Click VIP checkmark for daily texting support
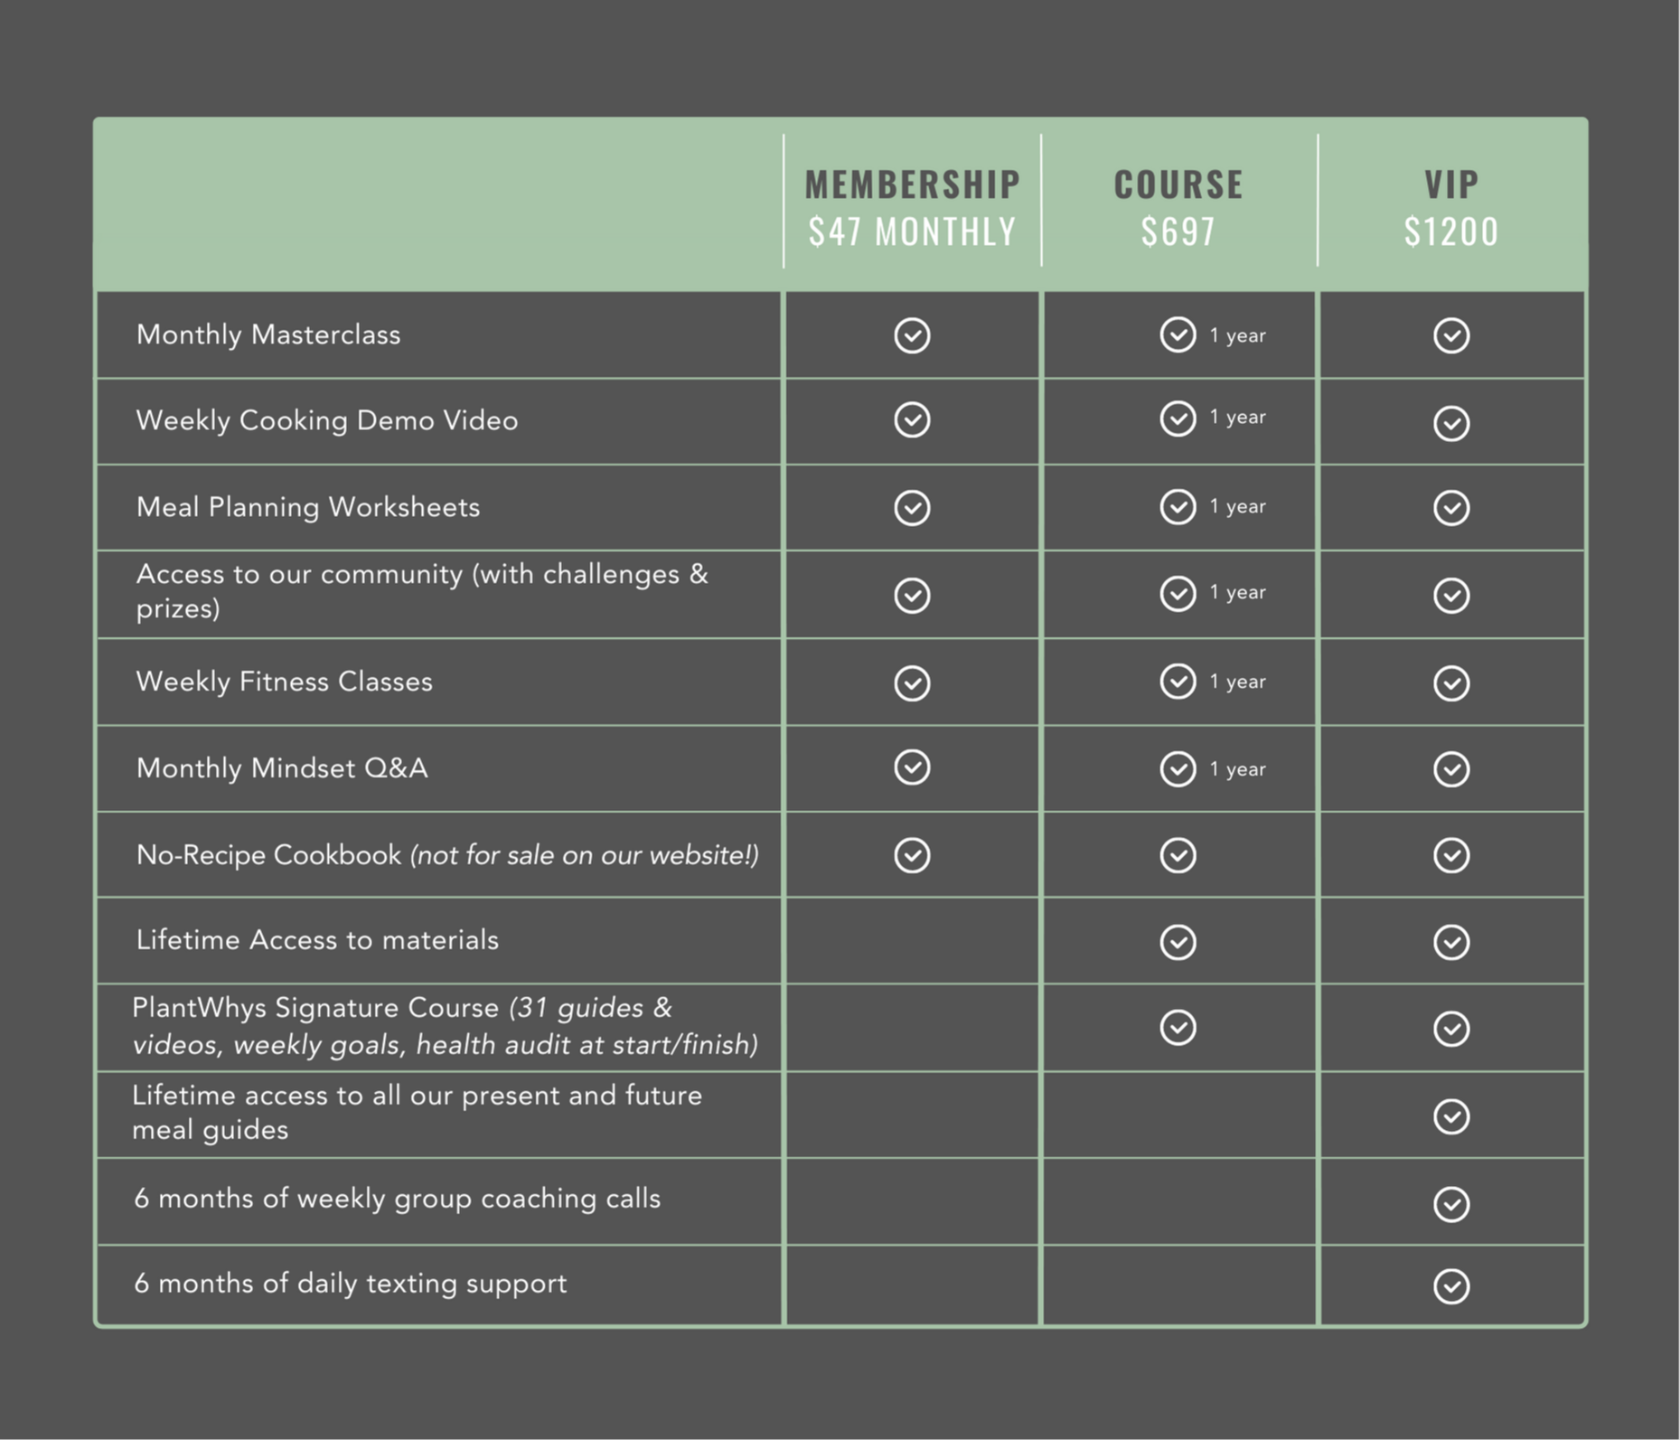 click(1451, 1286)
